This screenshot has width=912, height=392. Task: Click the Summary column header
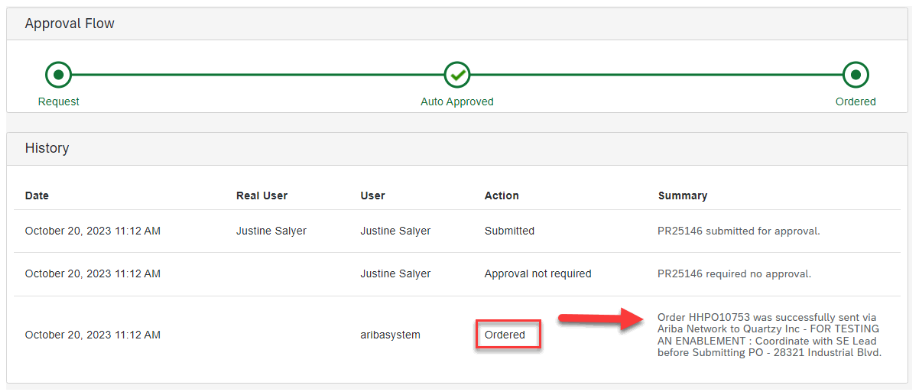tap(682, 196)
